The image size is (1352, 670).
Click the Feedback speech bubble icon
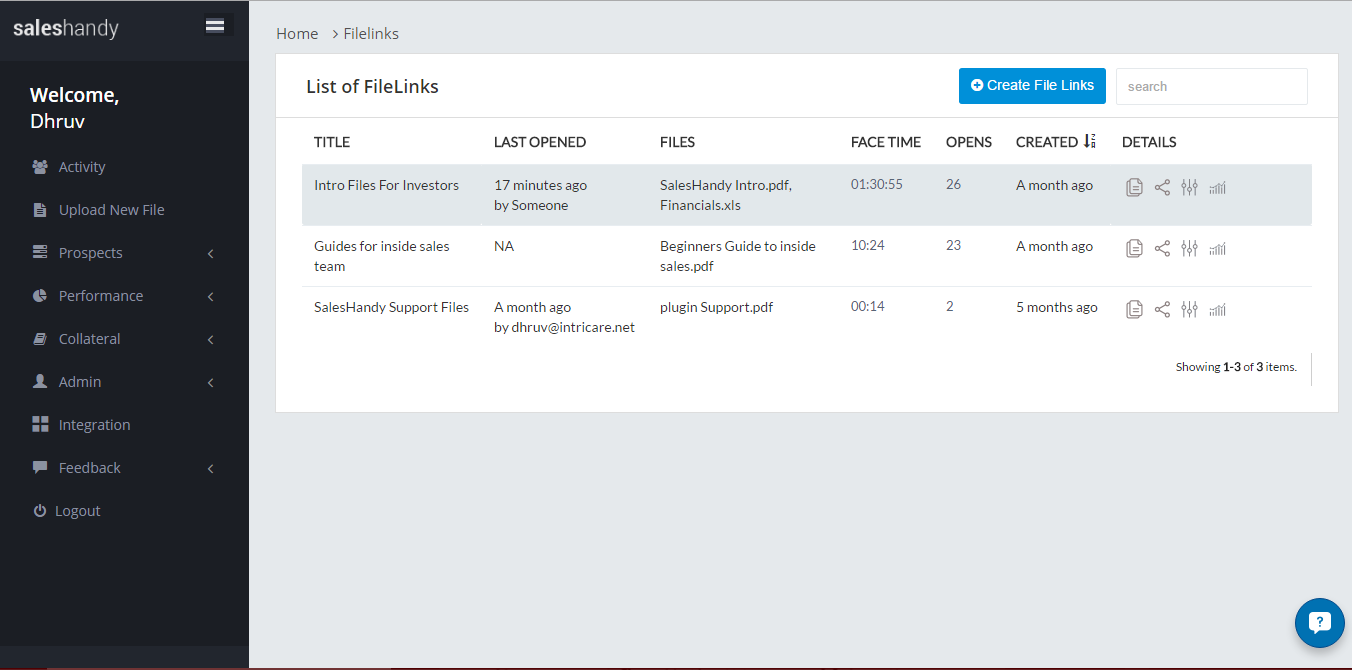40,468
